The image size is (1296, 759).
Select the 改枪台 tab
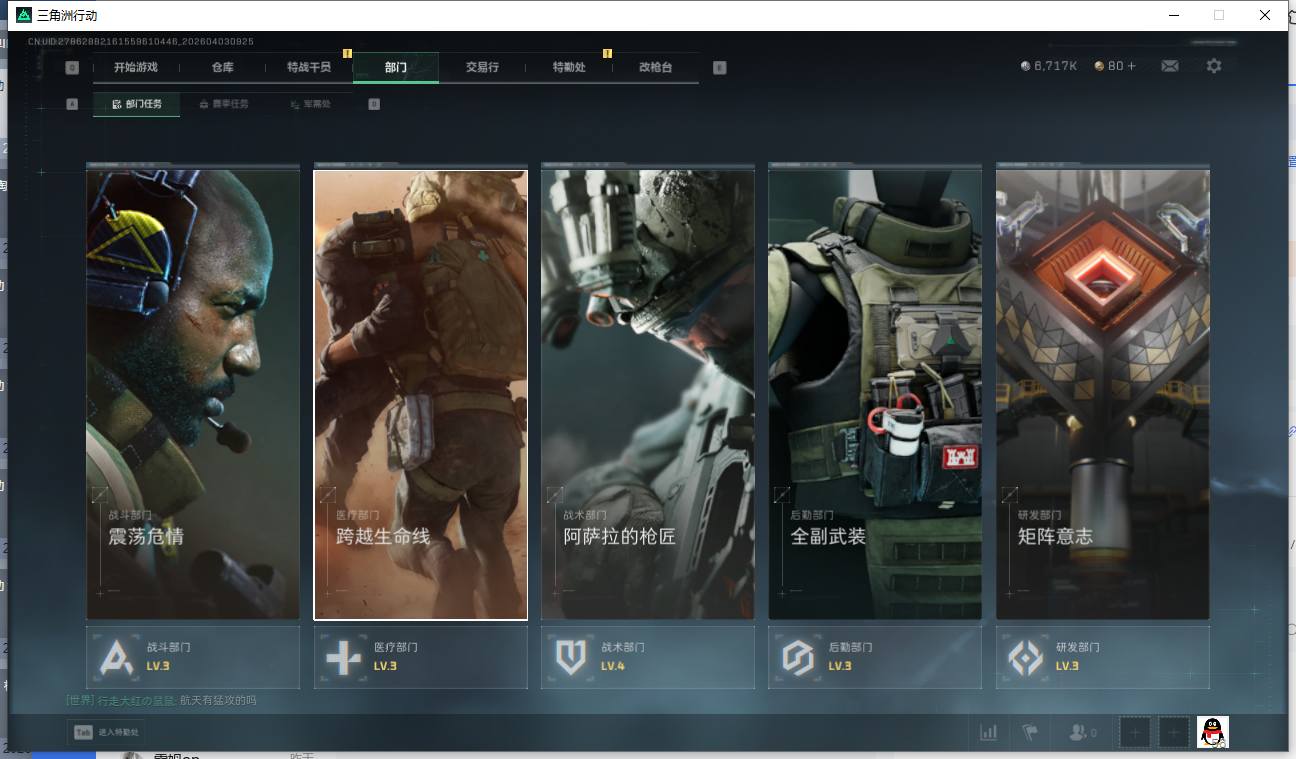tap(655, 67)
